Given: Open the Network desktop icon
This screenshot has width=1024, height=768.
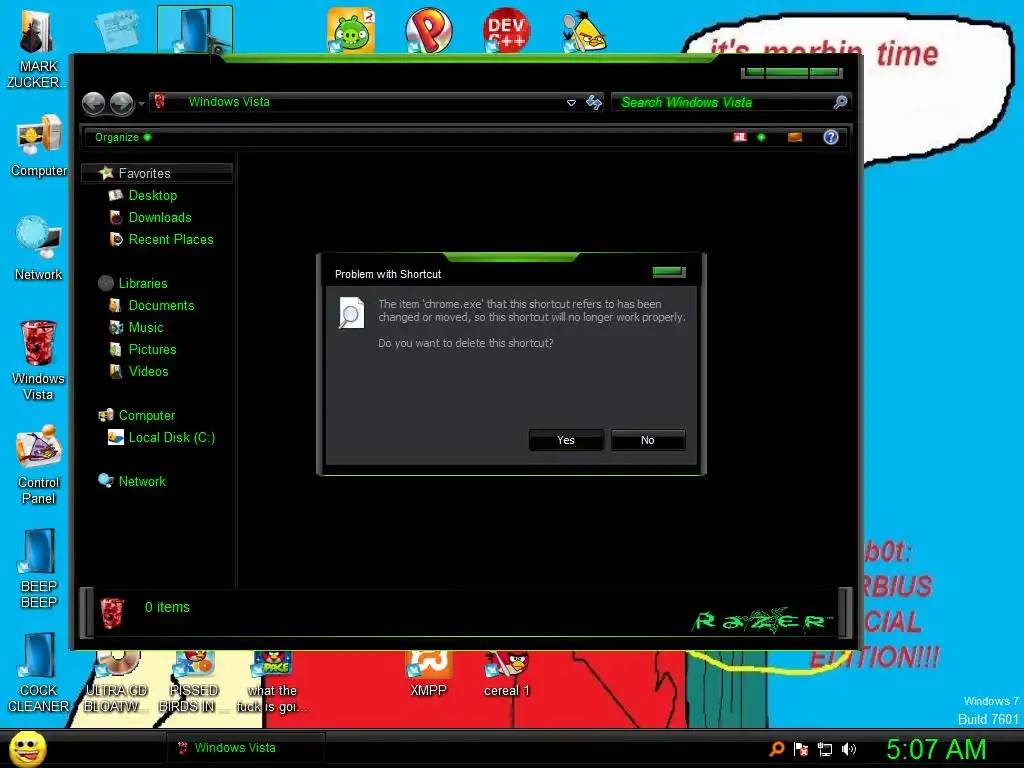Looking at the screenshot, I should click(39, 249).
